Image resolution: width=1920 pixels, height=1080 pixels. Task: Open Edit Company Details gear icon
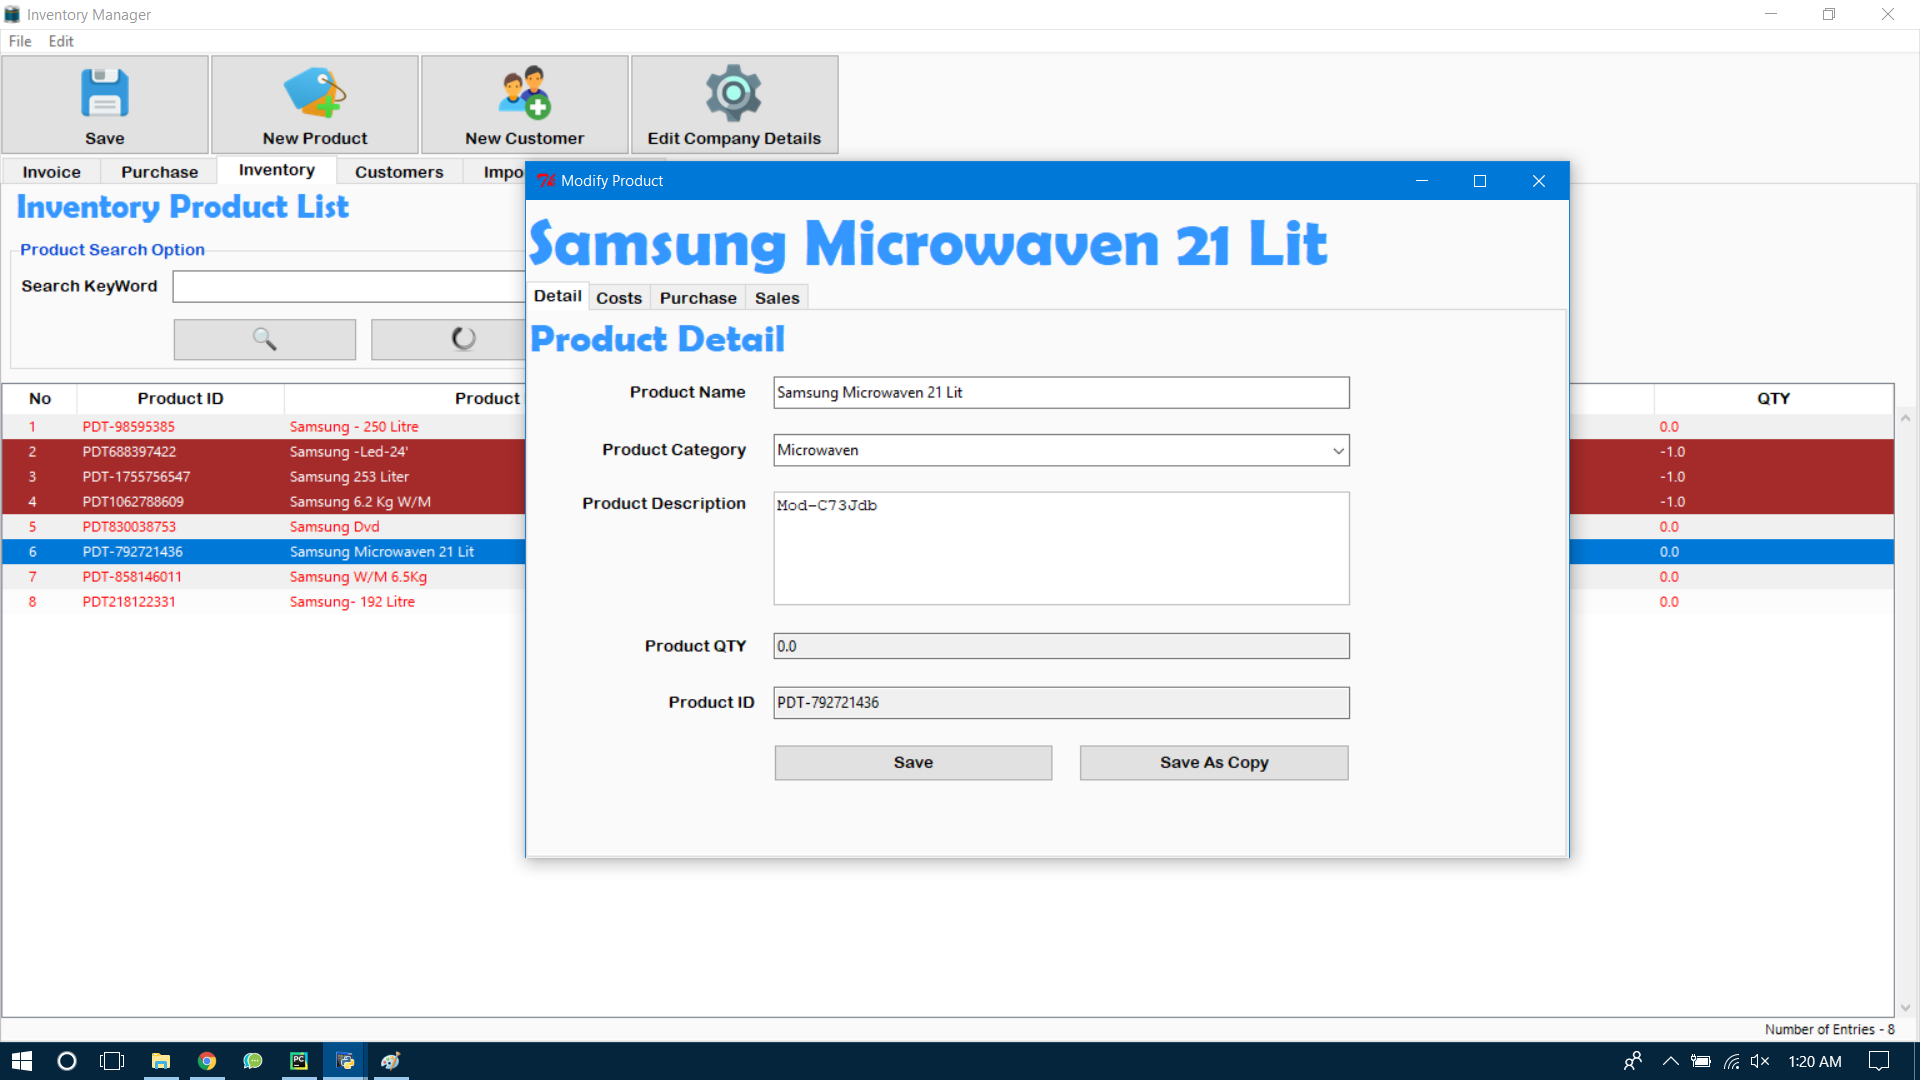tap(733, 93)
